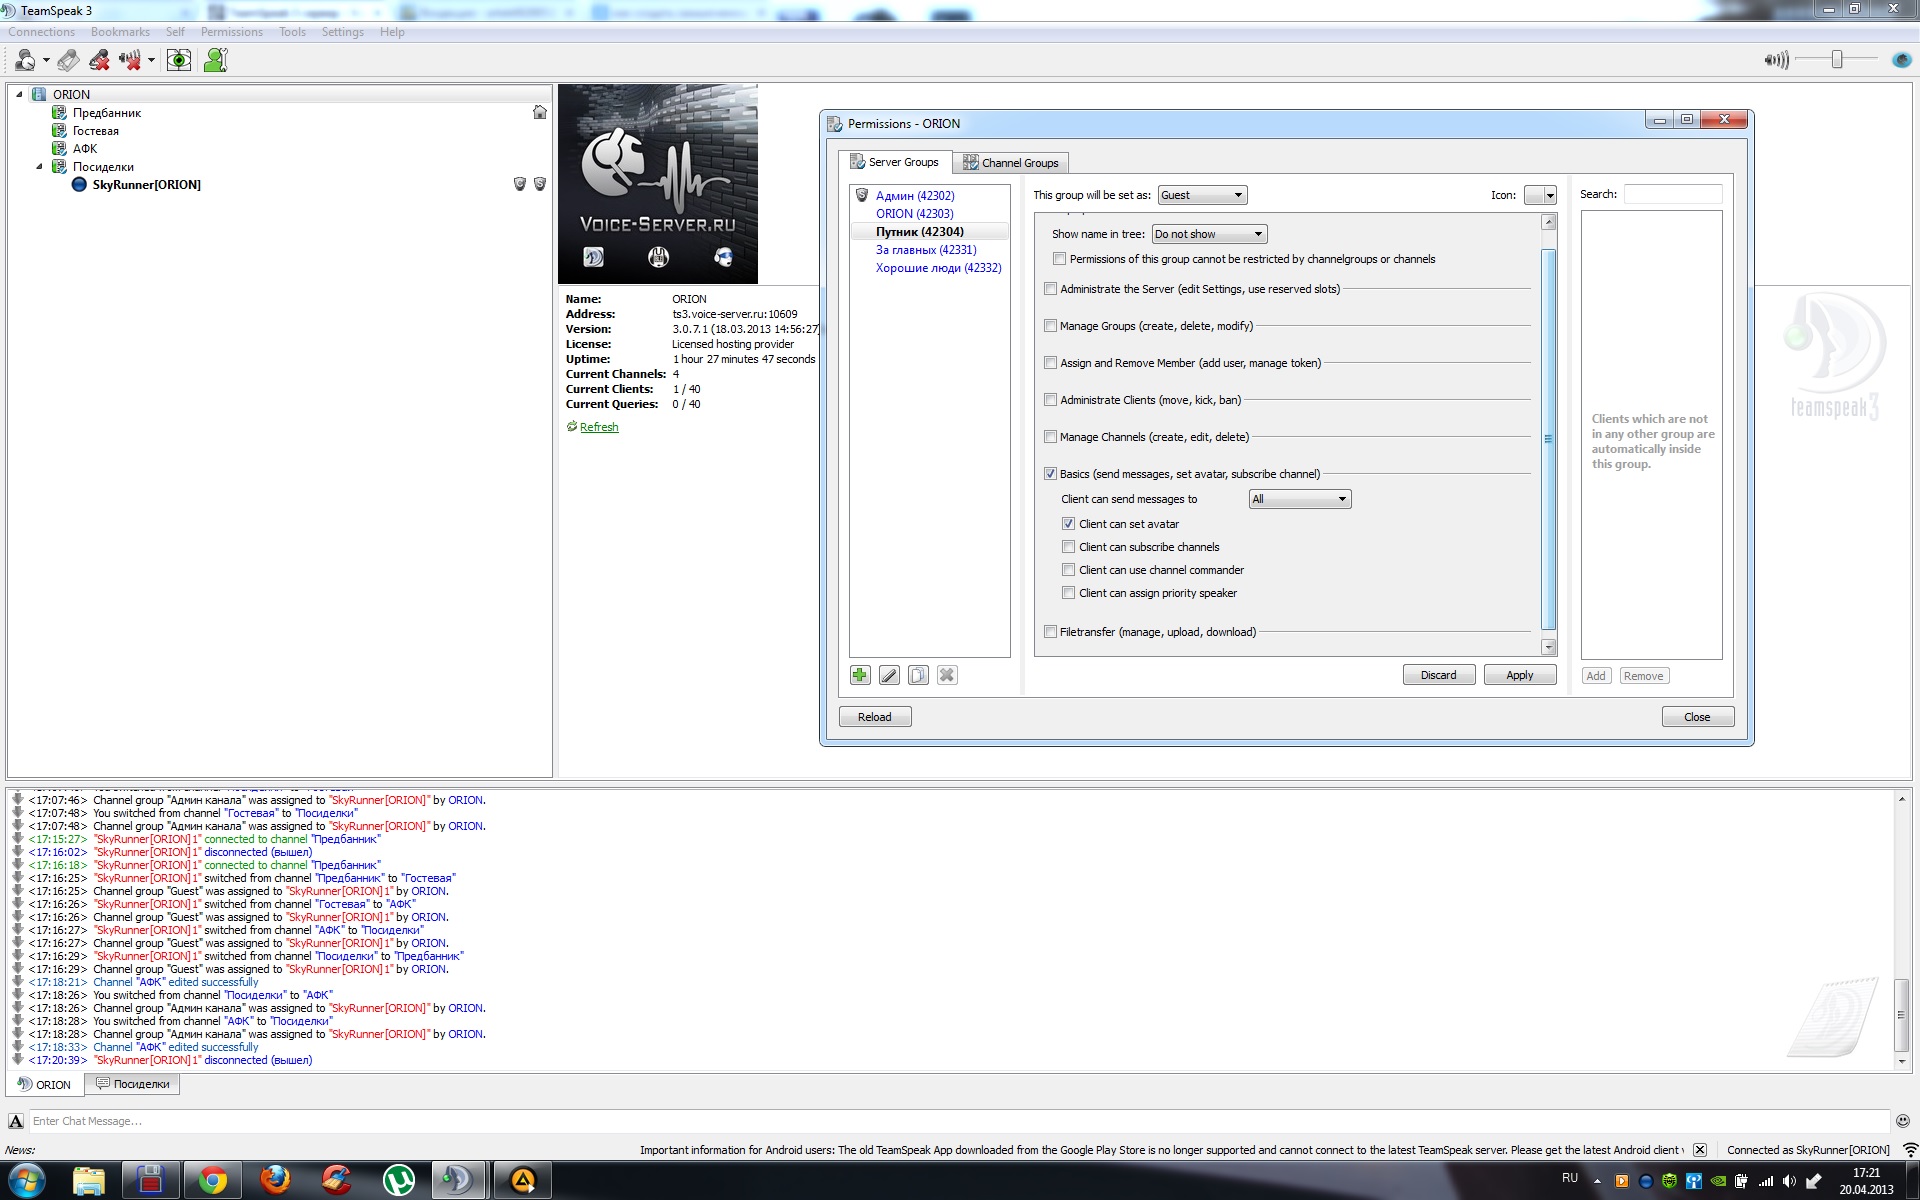
Task: Delete selected server group X icon
Action: 947,675
